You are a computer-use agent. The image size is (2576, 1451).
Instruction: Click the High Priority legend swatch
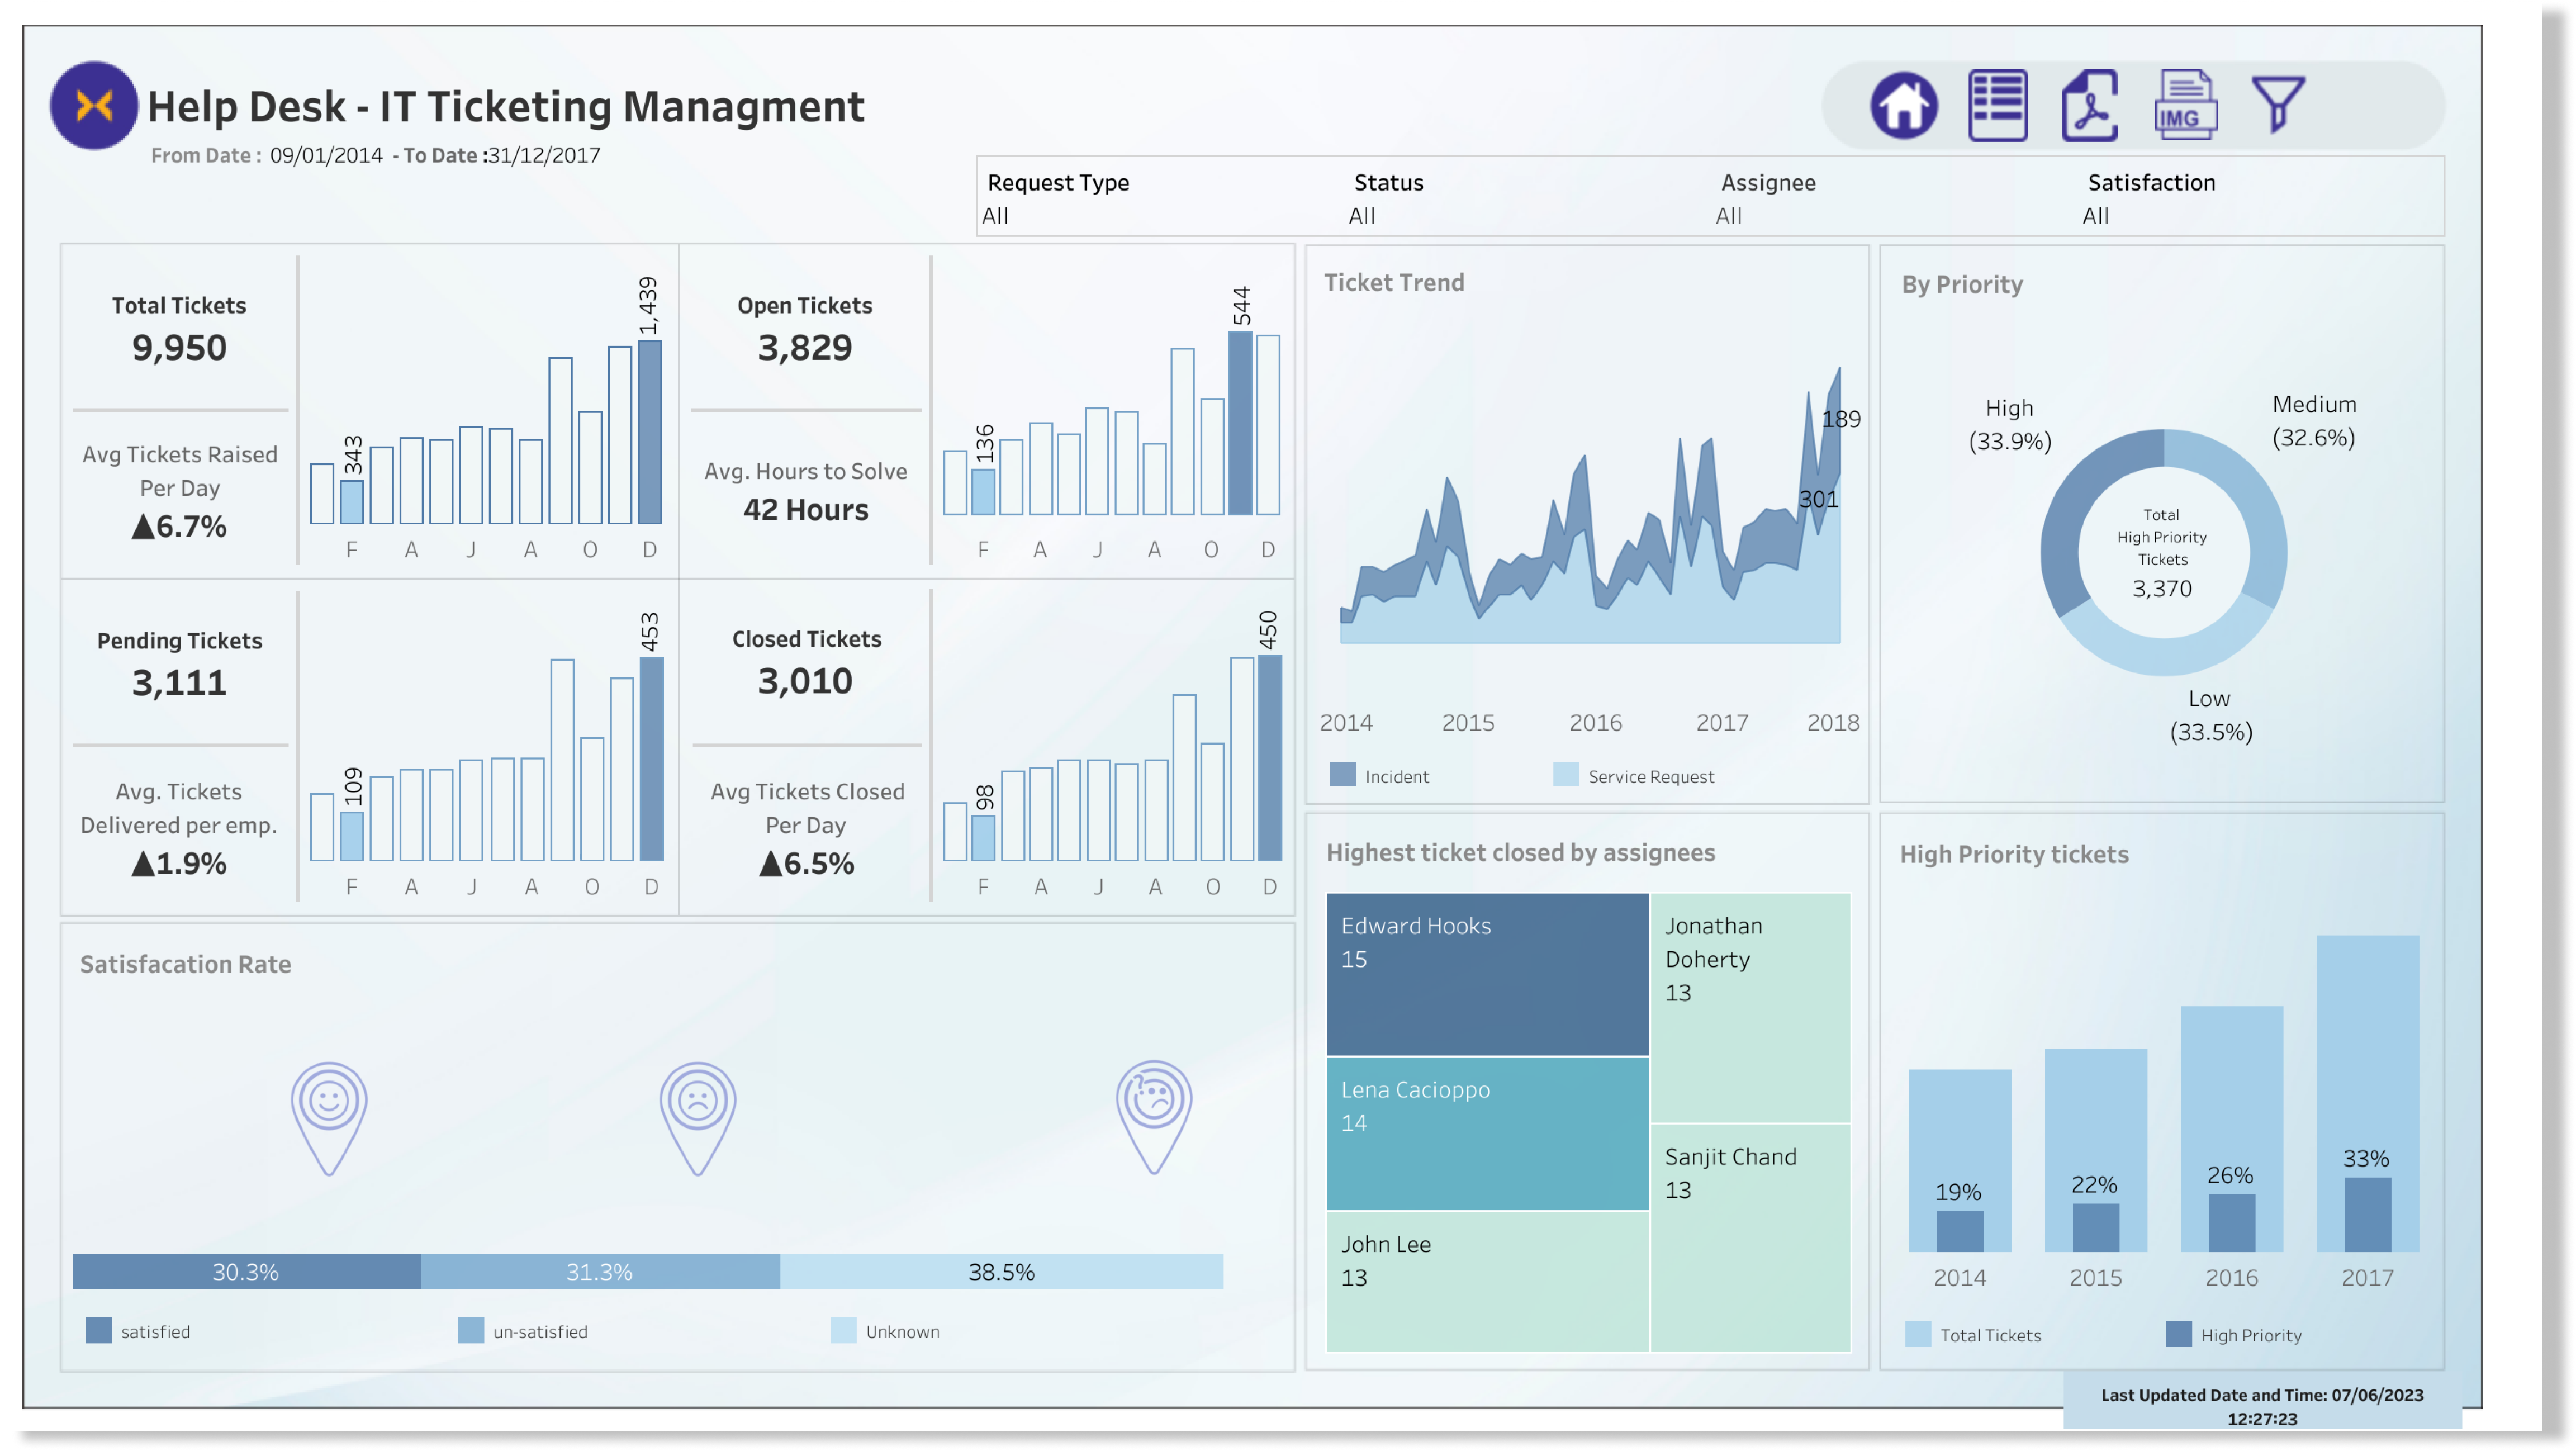tap(2178, 1333)
